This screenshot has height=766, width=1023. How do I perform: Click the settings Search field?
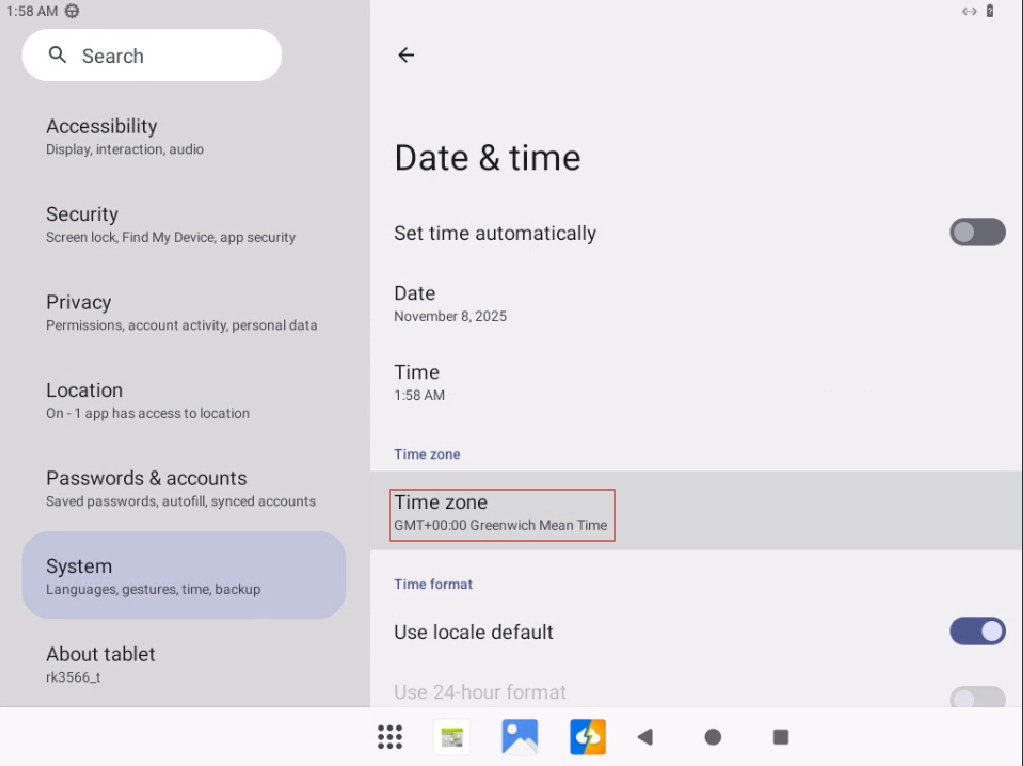(152, 55)
